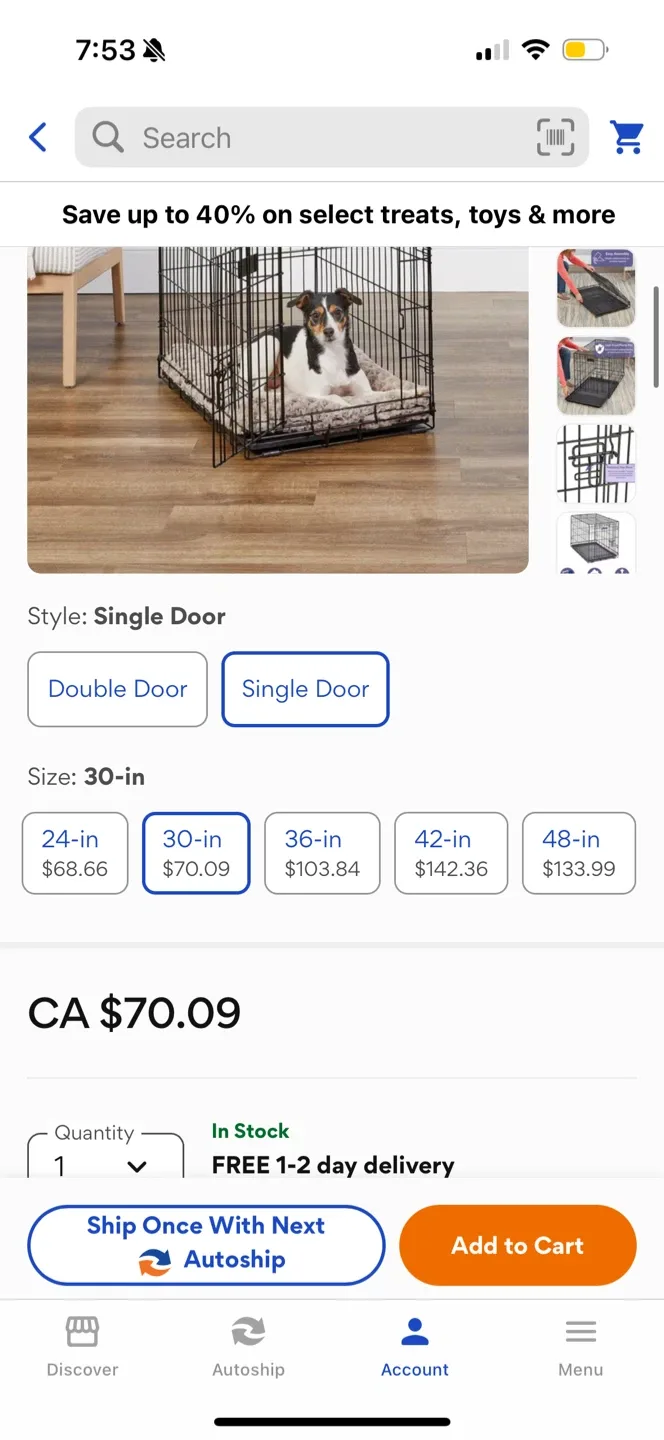Choose the 24-in size option
Viewport: 664px width, 1440px height.
(75, 853)
